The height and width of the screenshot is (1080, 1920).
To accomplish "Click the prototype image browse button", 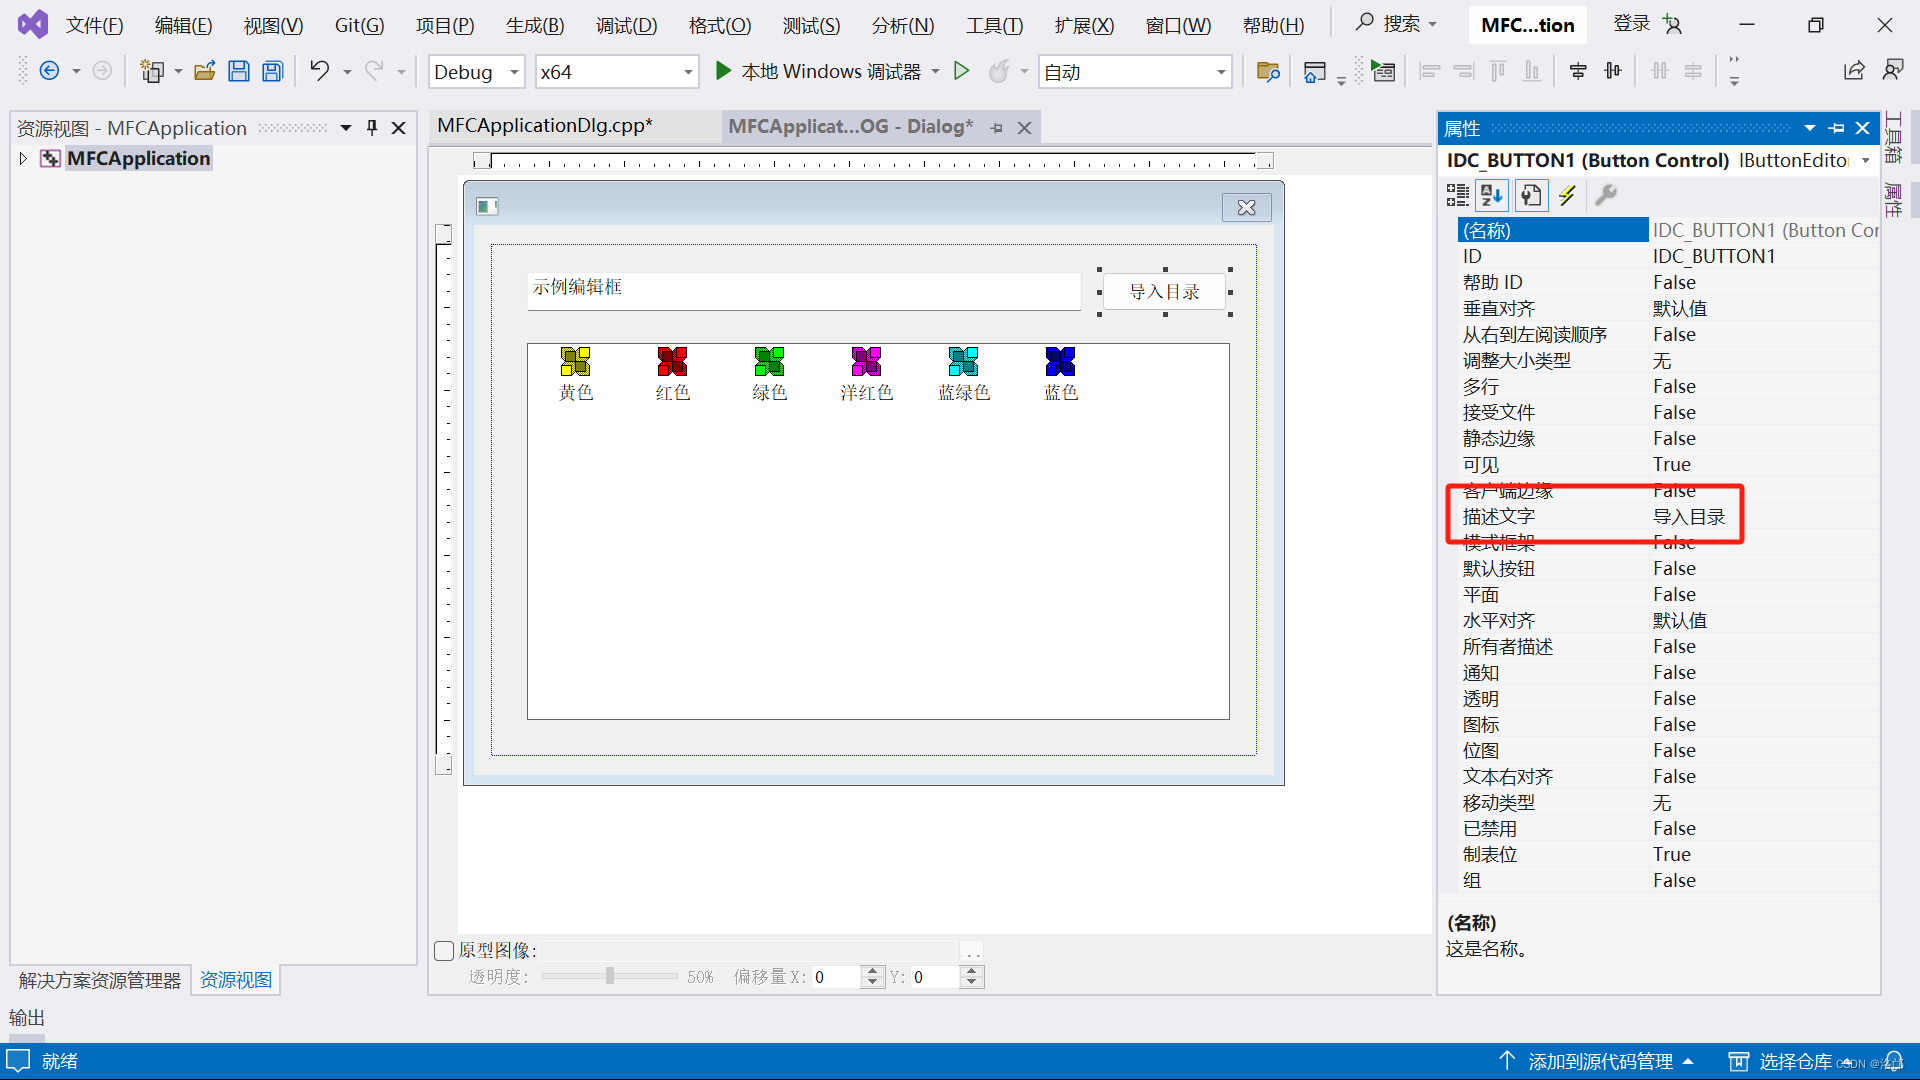I will (972, 951).
